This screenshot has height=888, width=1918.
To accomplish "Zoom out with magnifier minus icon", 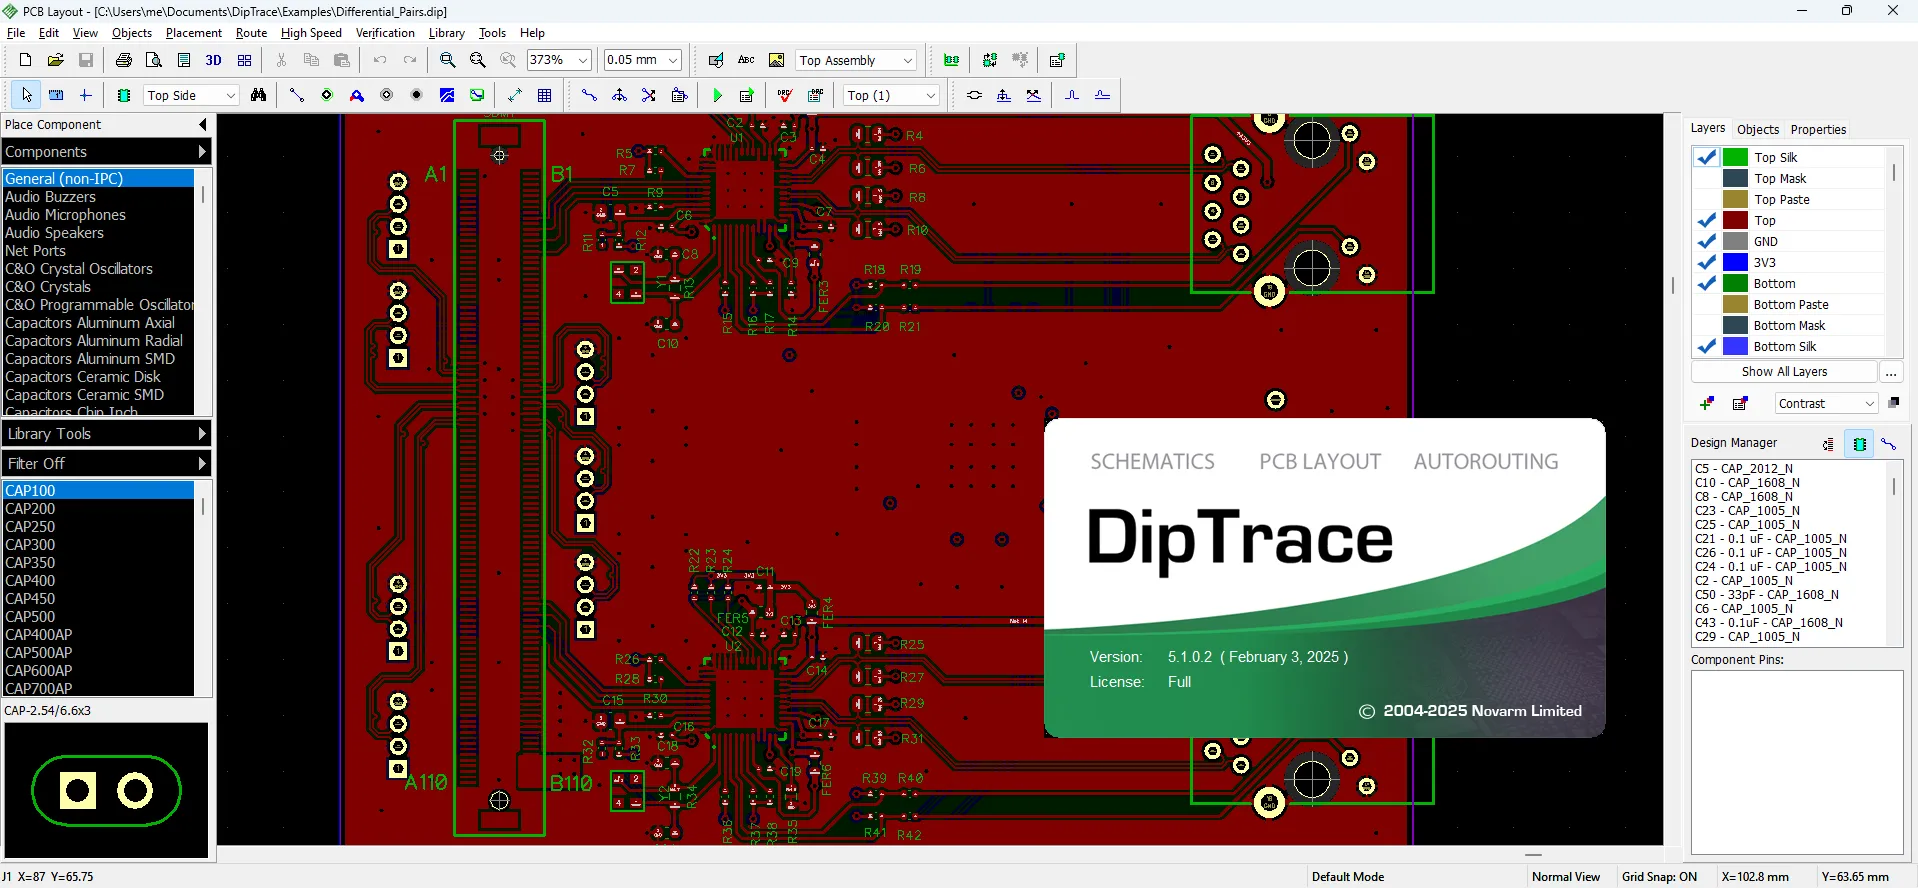I will click(x=478, y=60).
